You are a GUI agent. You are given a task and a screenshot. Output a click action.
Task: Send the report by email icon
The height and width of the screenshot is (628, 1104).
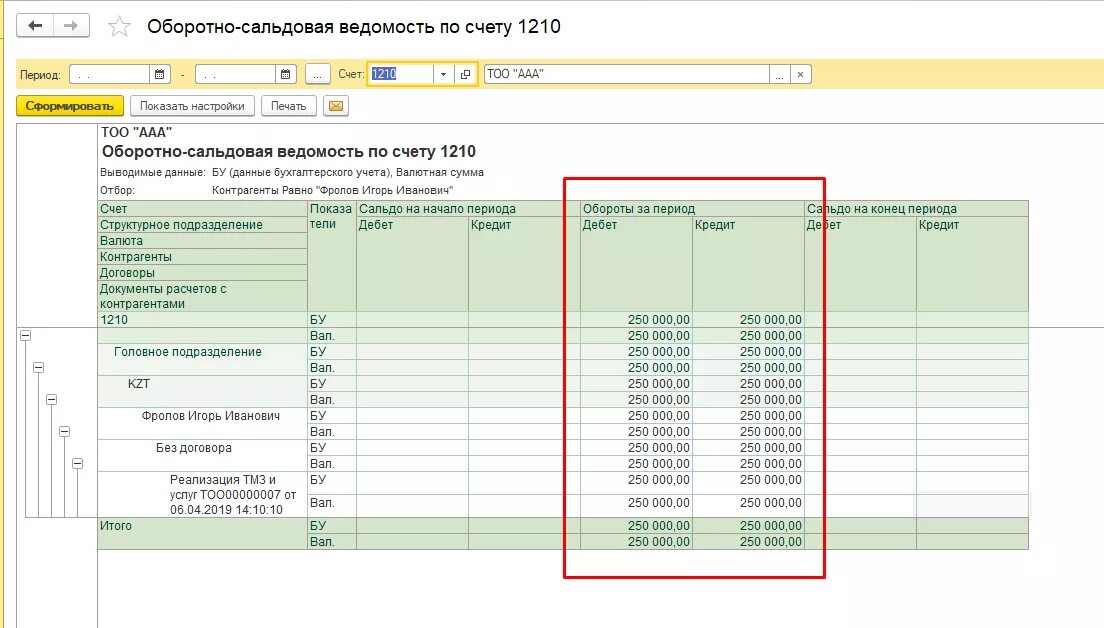[336, 106]
